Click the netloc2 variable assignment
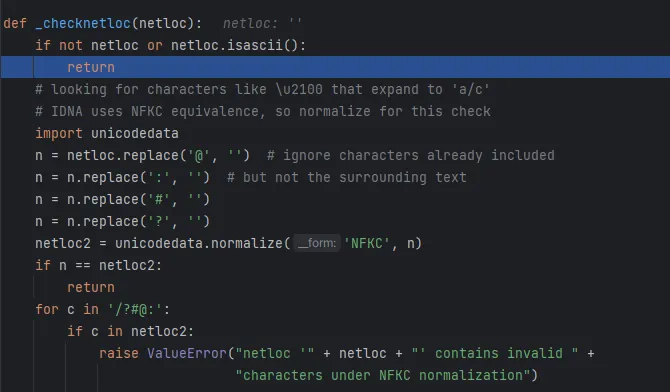The image size is (670, 392). 63,244
